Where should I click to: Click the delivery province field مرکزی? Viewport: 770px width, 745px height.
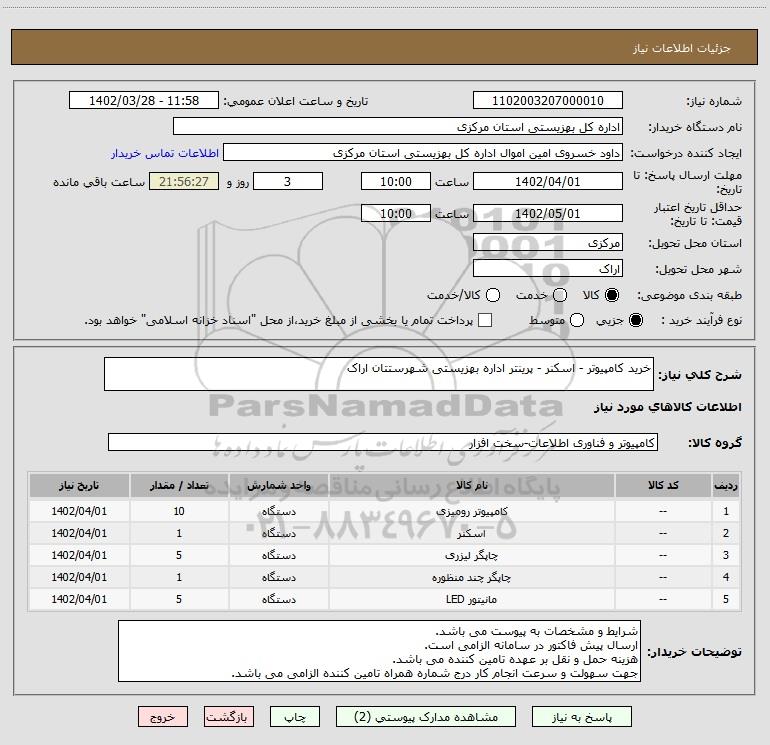click(x=548, y=243)
